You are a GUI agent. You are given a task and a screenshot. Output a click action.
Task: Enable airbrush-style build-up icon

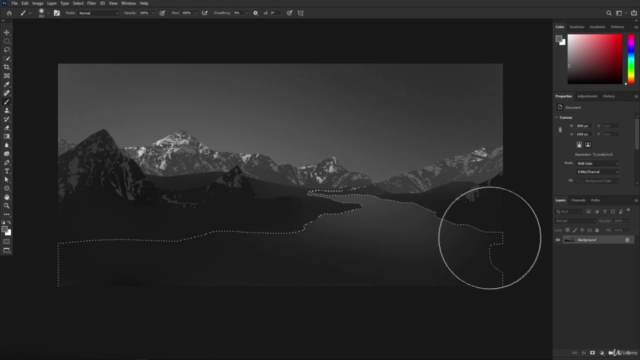204,13
